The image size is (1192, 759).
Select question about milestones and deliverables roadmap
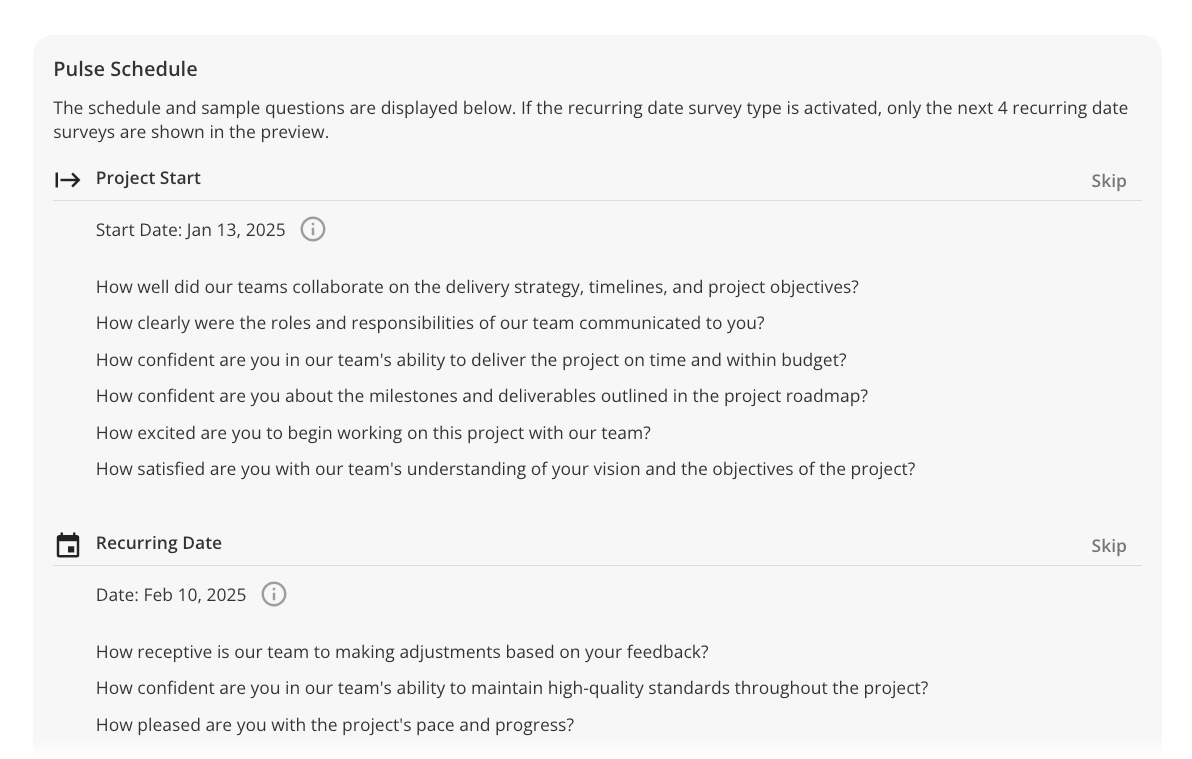pyautogui.click(x=482, y=396)
